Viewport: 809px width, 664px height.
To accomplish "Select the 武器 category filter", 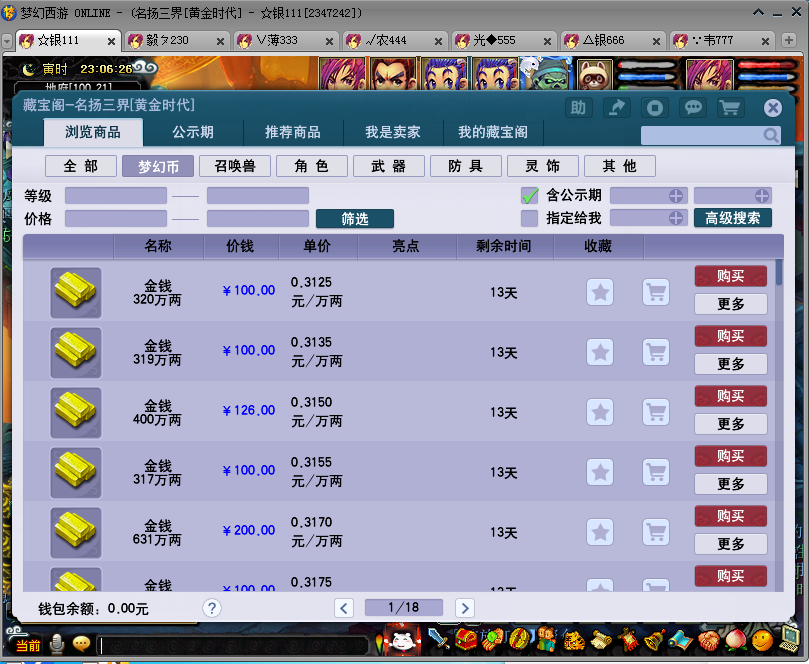I will pyautogui.click(x=389, y=166).
